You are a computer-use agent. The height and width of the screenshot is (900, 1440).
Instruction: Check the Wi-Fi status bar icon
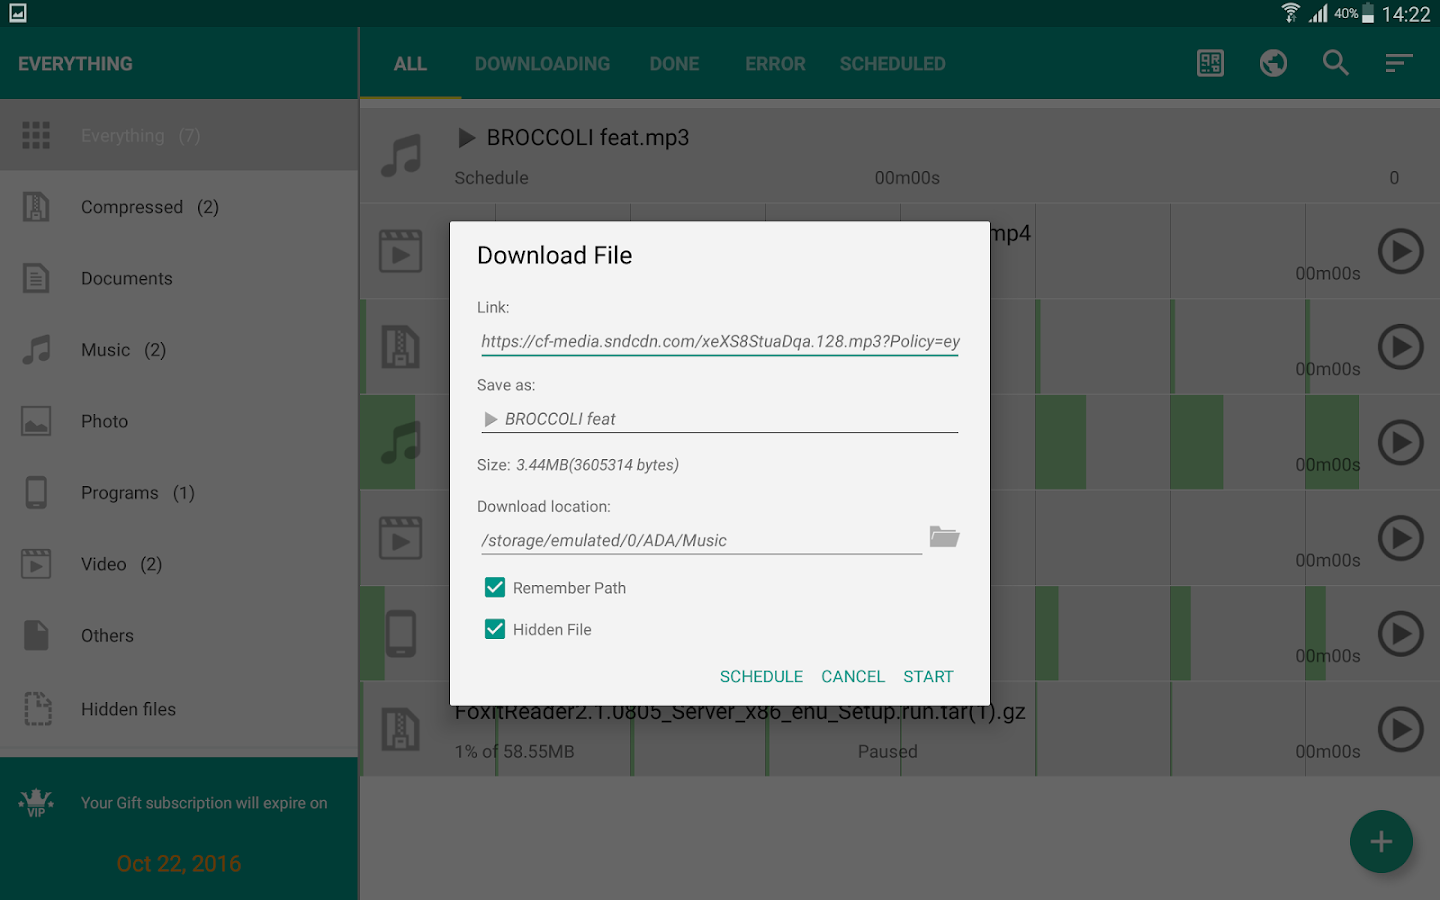point(1291,13)
